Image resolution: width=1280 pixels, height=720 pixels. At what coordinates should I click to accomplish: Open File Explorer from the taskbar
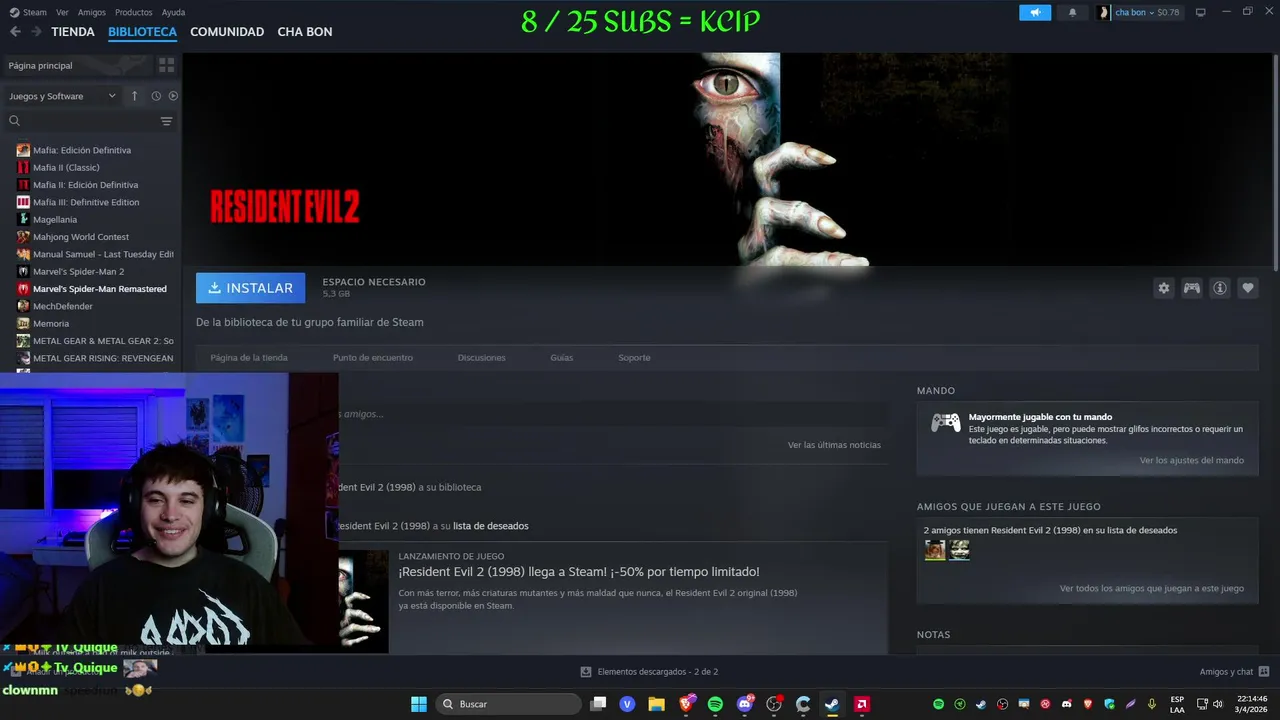(656, 704)
